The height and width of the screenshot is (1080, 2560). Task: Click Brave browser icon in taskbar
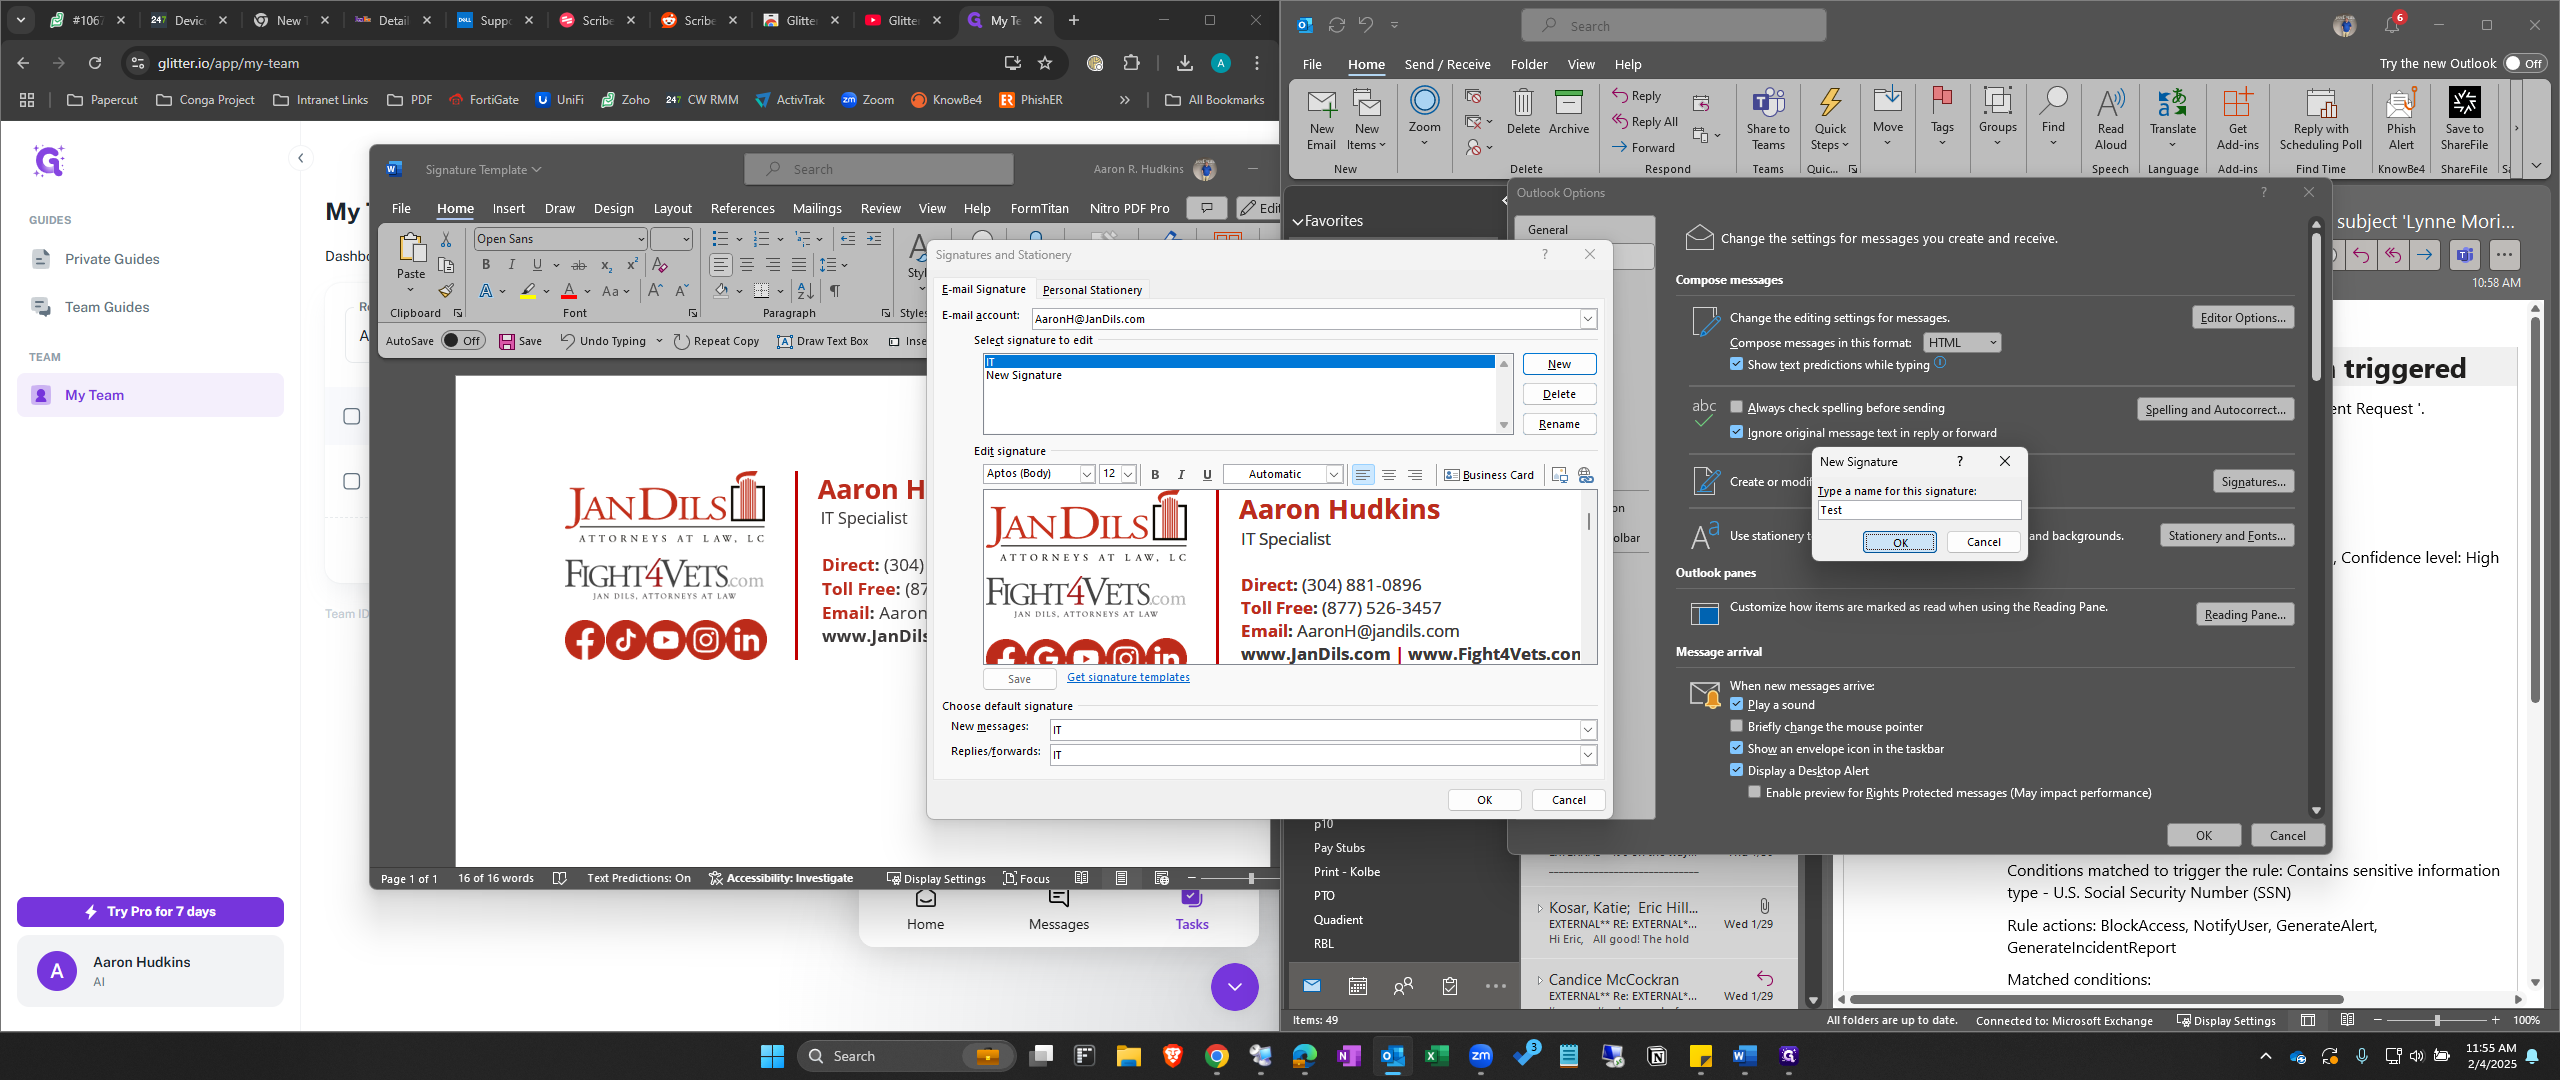click(x=1172, y=1056)
